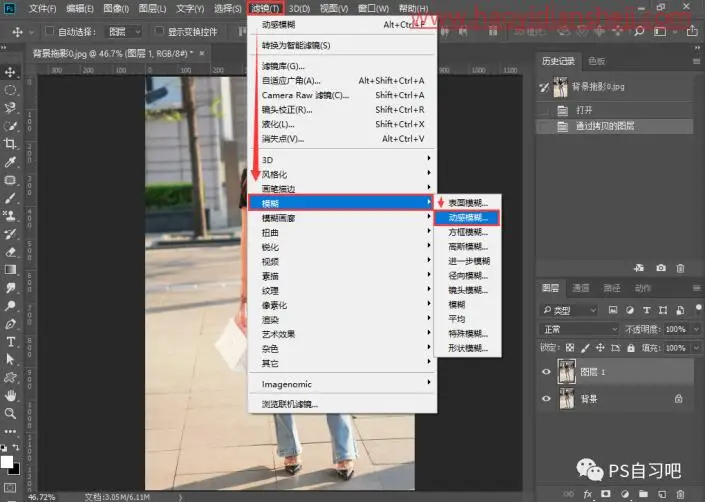Open Camera Raw 滤镜(C)...
Viewport: 705px width, 502px height.
342,95
